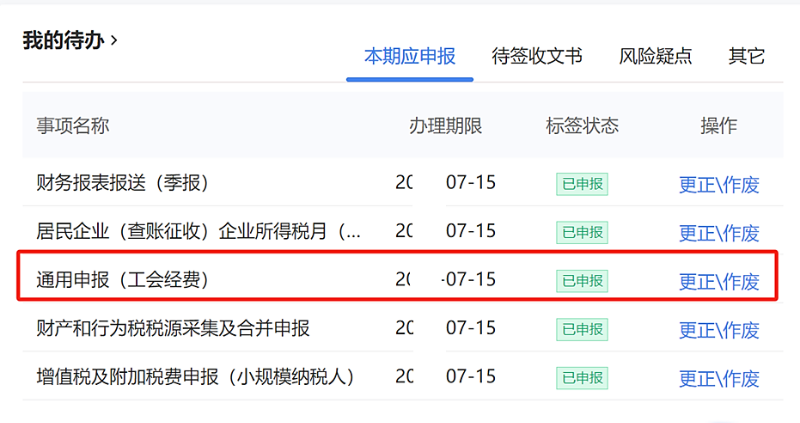Click 已申报 tag on 财务报表报送 row

582,184
